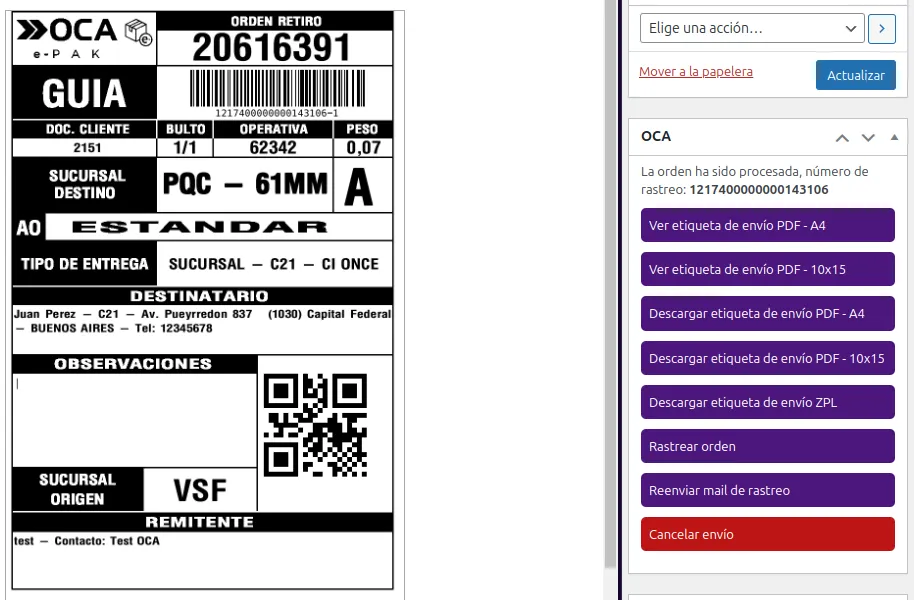Click the tracking number 1217400000000143106

coord(758,189)
